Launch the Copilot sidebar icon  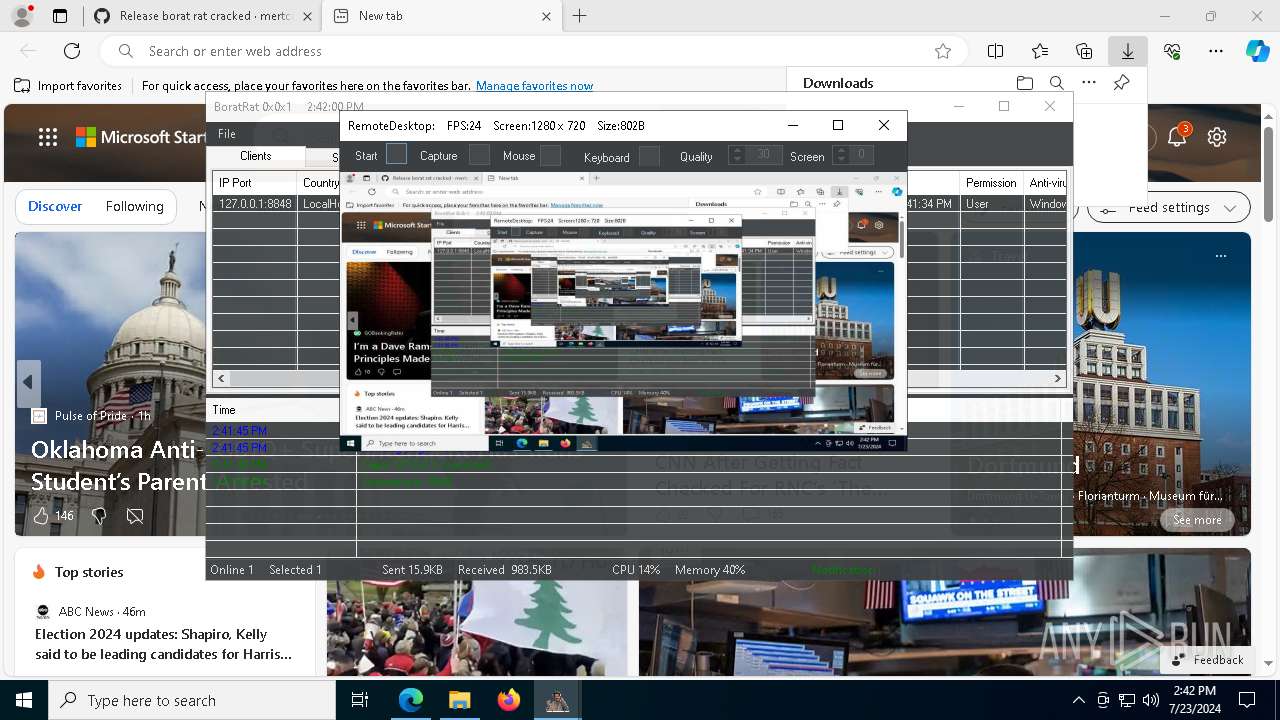(1257, 51)
